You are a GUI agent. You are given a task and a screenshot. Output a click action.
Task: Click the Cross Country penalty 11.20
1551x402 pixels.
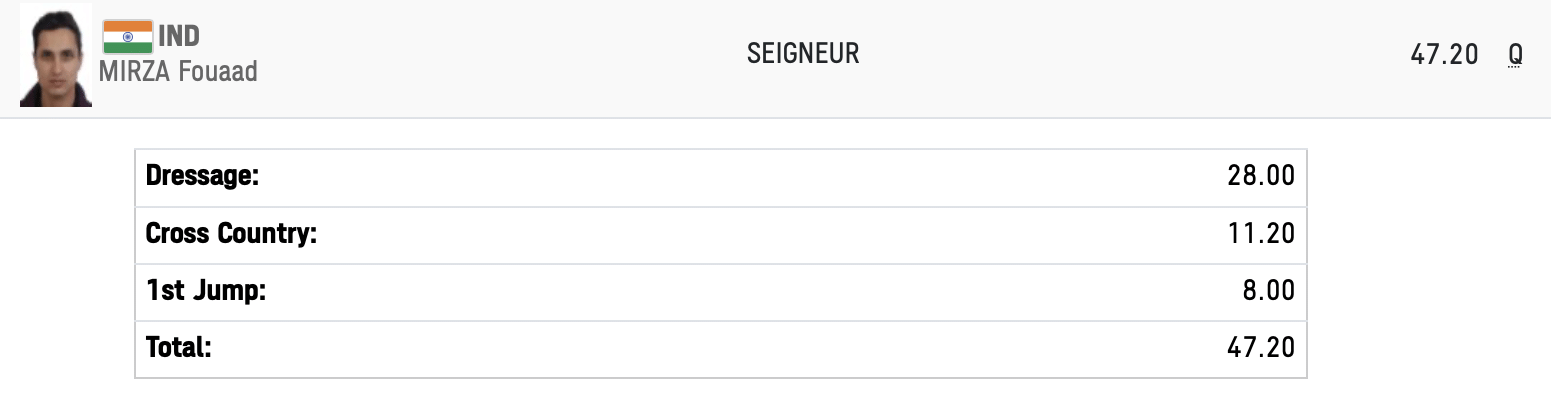pos(1262,234)
